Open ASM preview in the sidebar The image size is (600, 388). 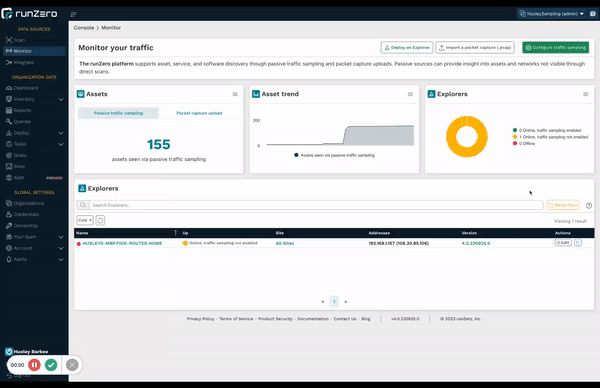coord(34,178)
